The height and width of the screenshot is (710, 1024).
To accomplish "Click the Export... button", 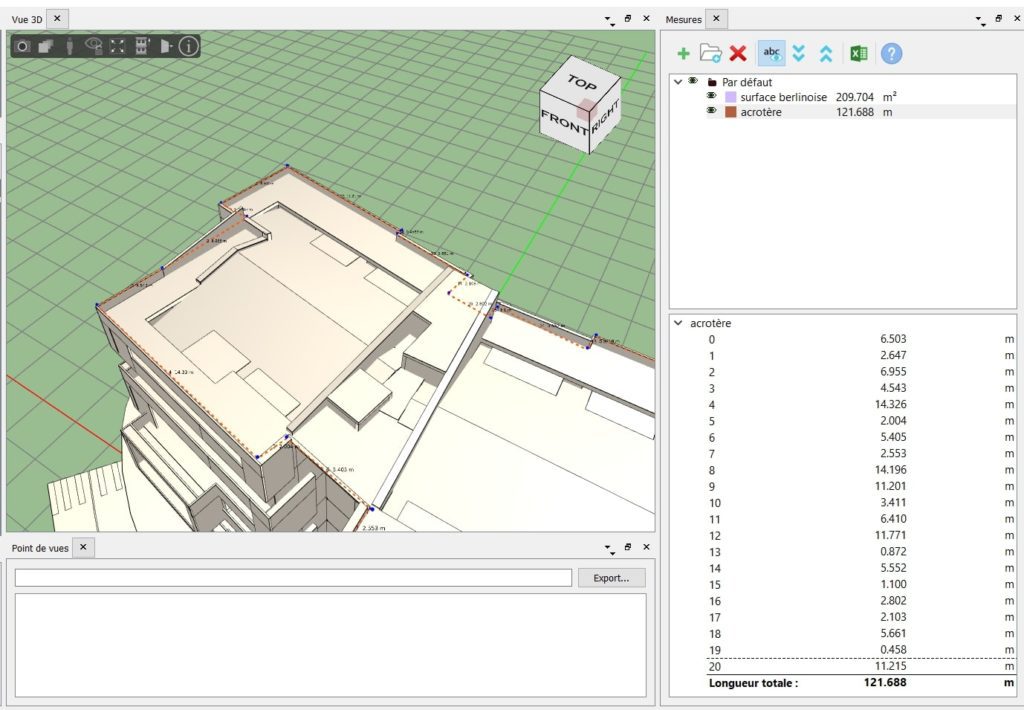I will click(x=611, y=578).
